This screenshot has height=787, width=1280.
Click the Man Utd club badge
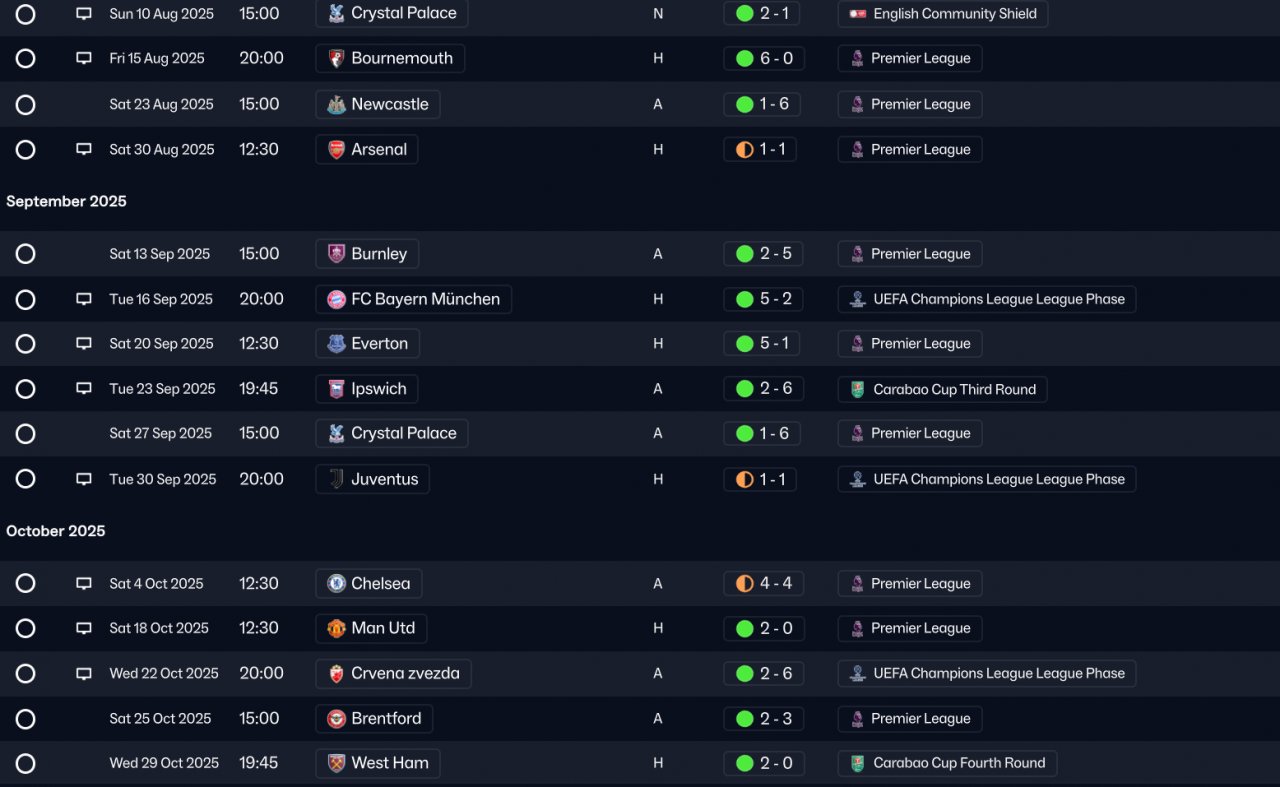pos(337,628)
